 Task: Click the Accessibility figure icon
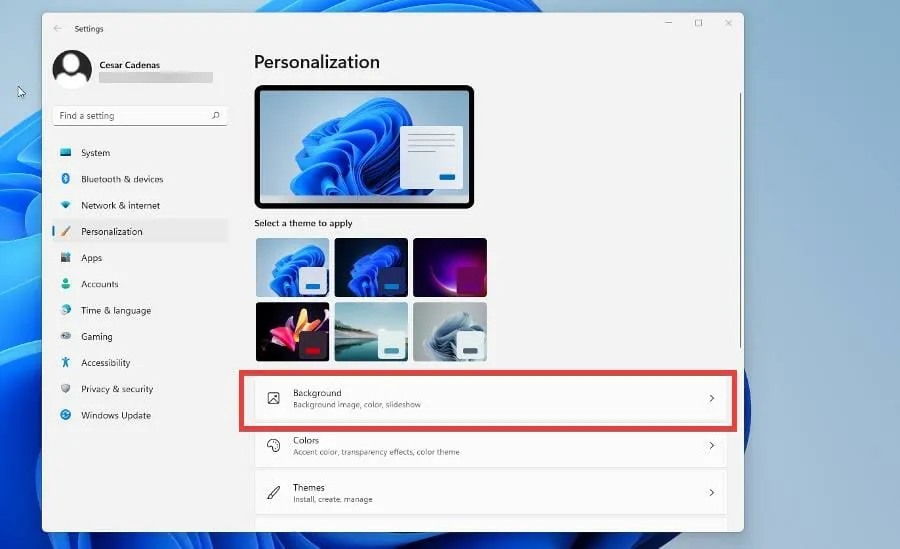(66, 363)
